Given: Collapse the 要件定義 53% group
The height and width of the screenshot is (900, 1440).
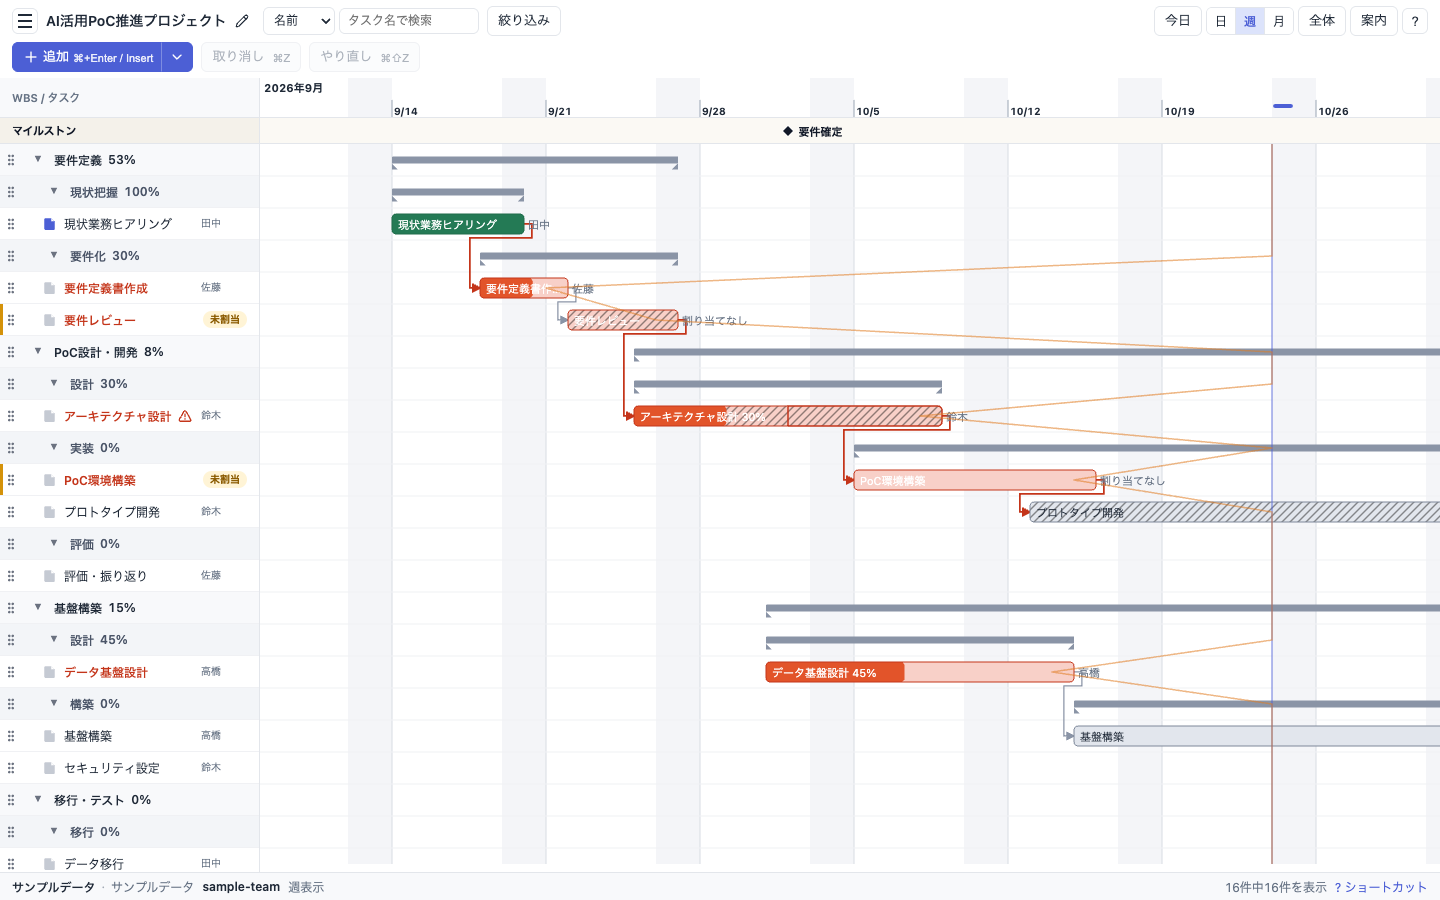Looking at the screenshot, I should (x=38, y=159).
